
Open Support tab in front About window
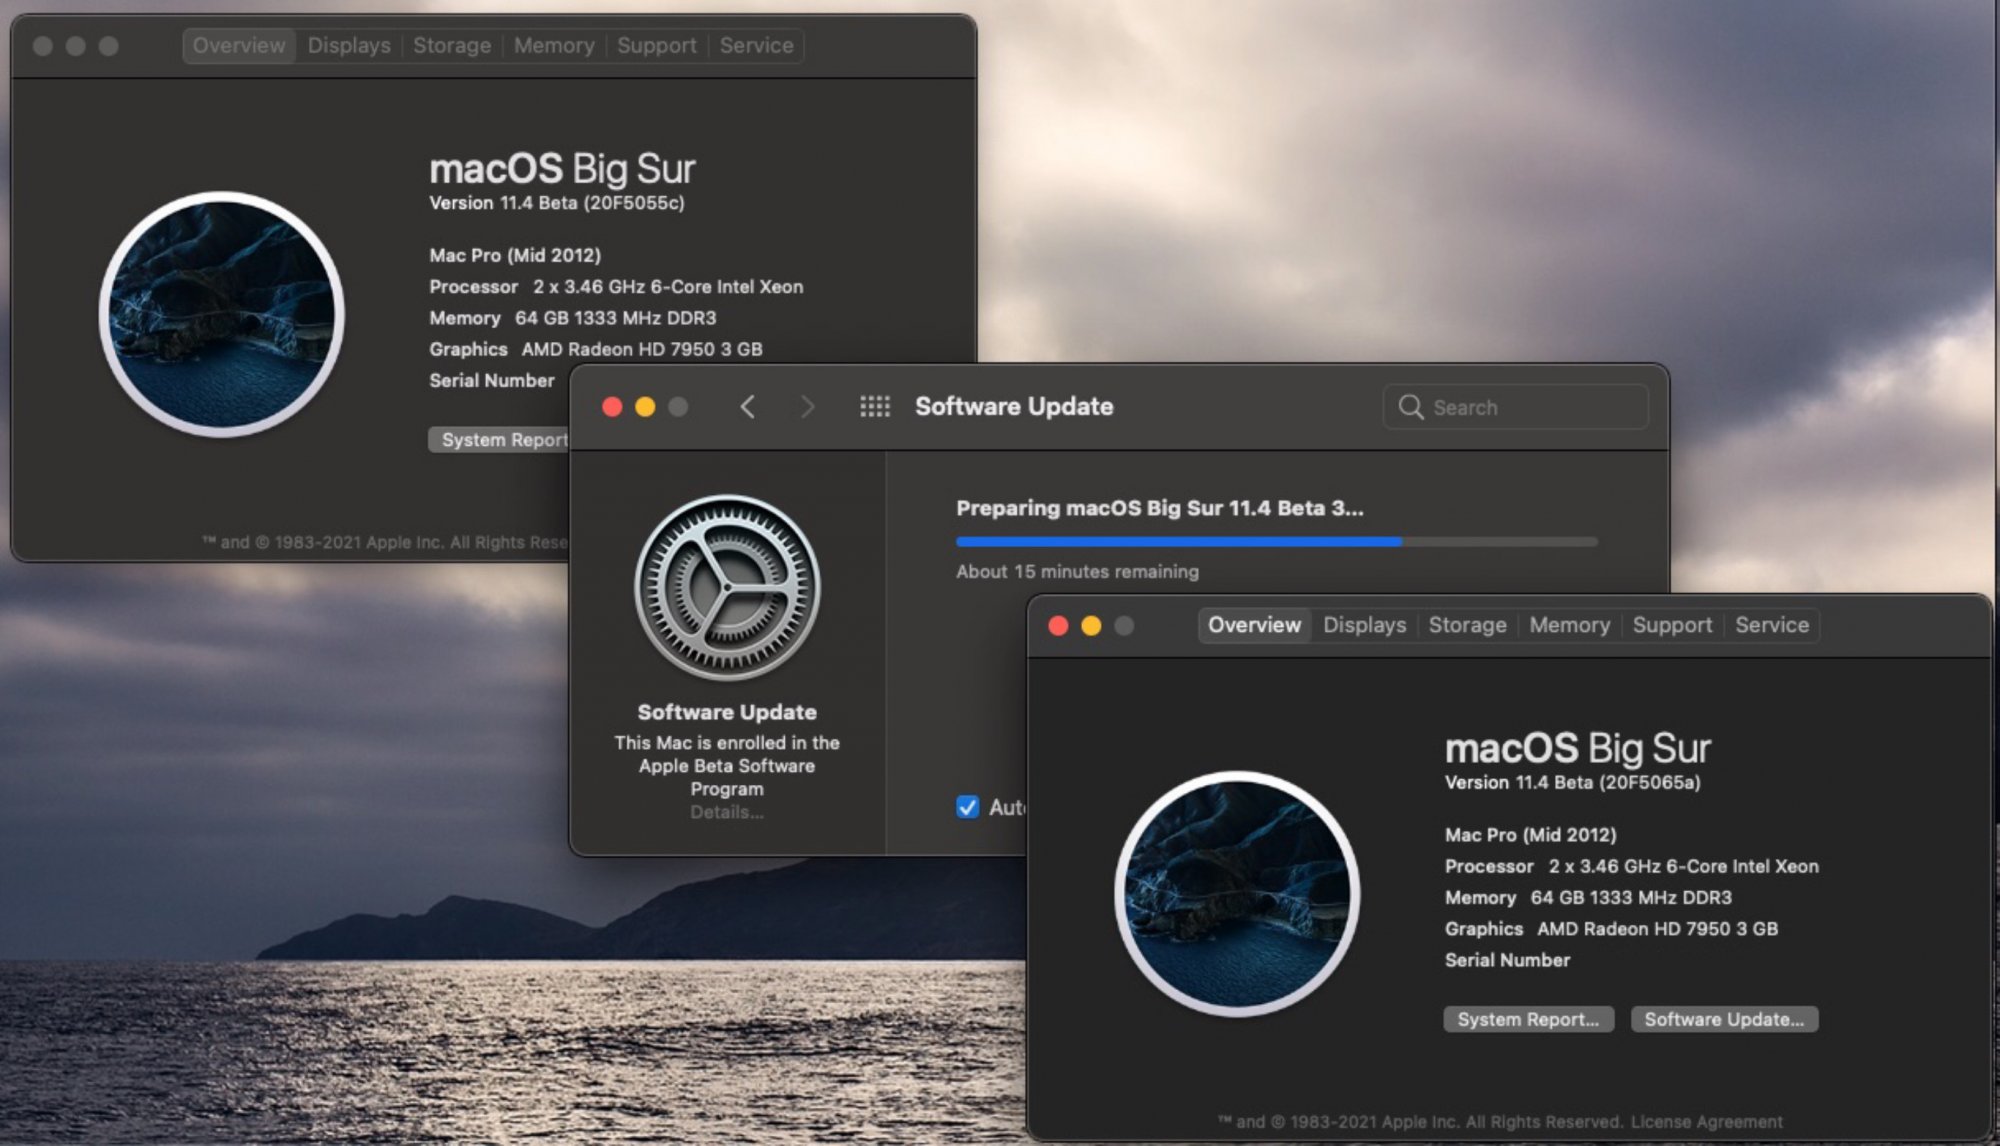pyautogui.click(x=1672, y=625)
